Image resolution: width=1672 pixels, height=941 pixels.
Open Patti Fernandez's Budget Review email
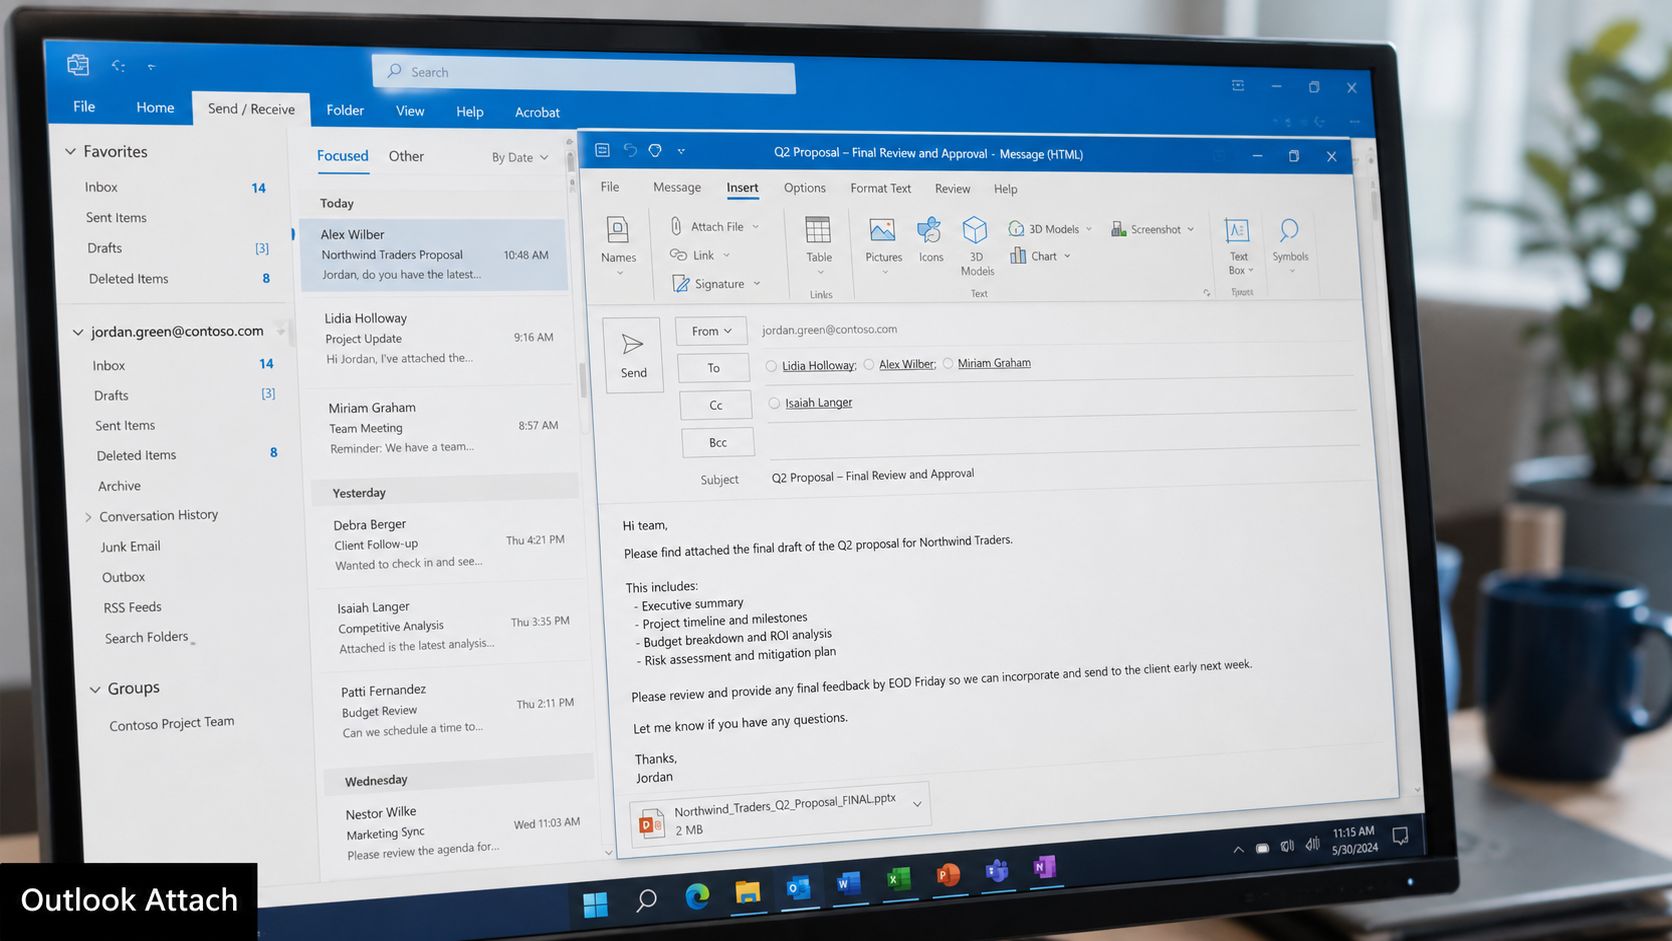455,709
